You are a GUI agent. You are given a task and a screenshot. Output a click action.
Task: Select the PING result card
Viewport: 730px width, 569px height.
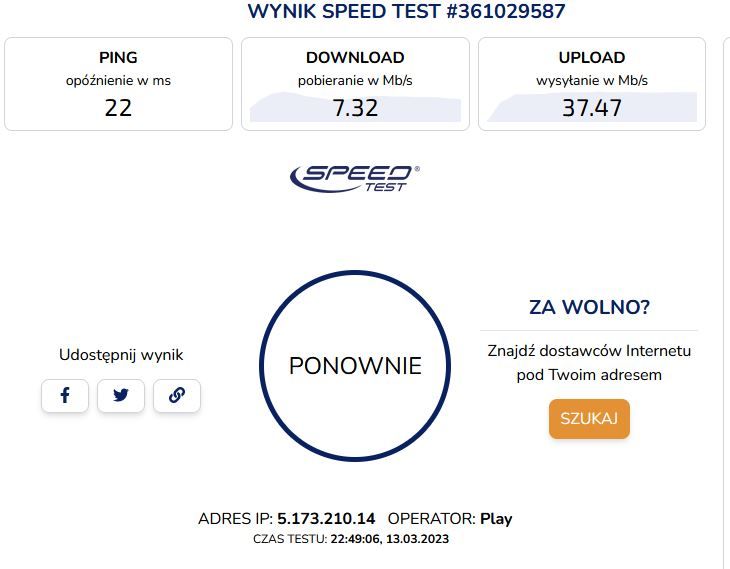click(118, 84)
